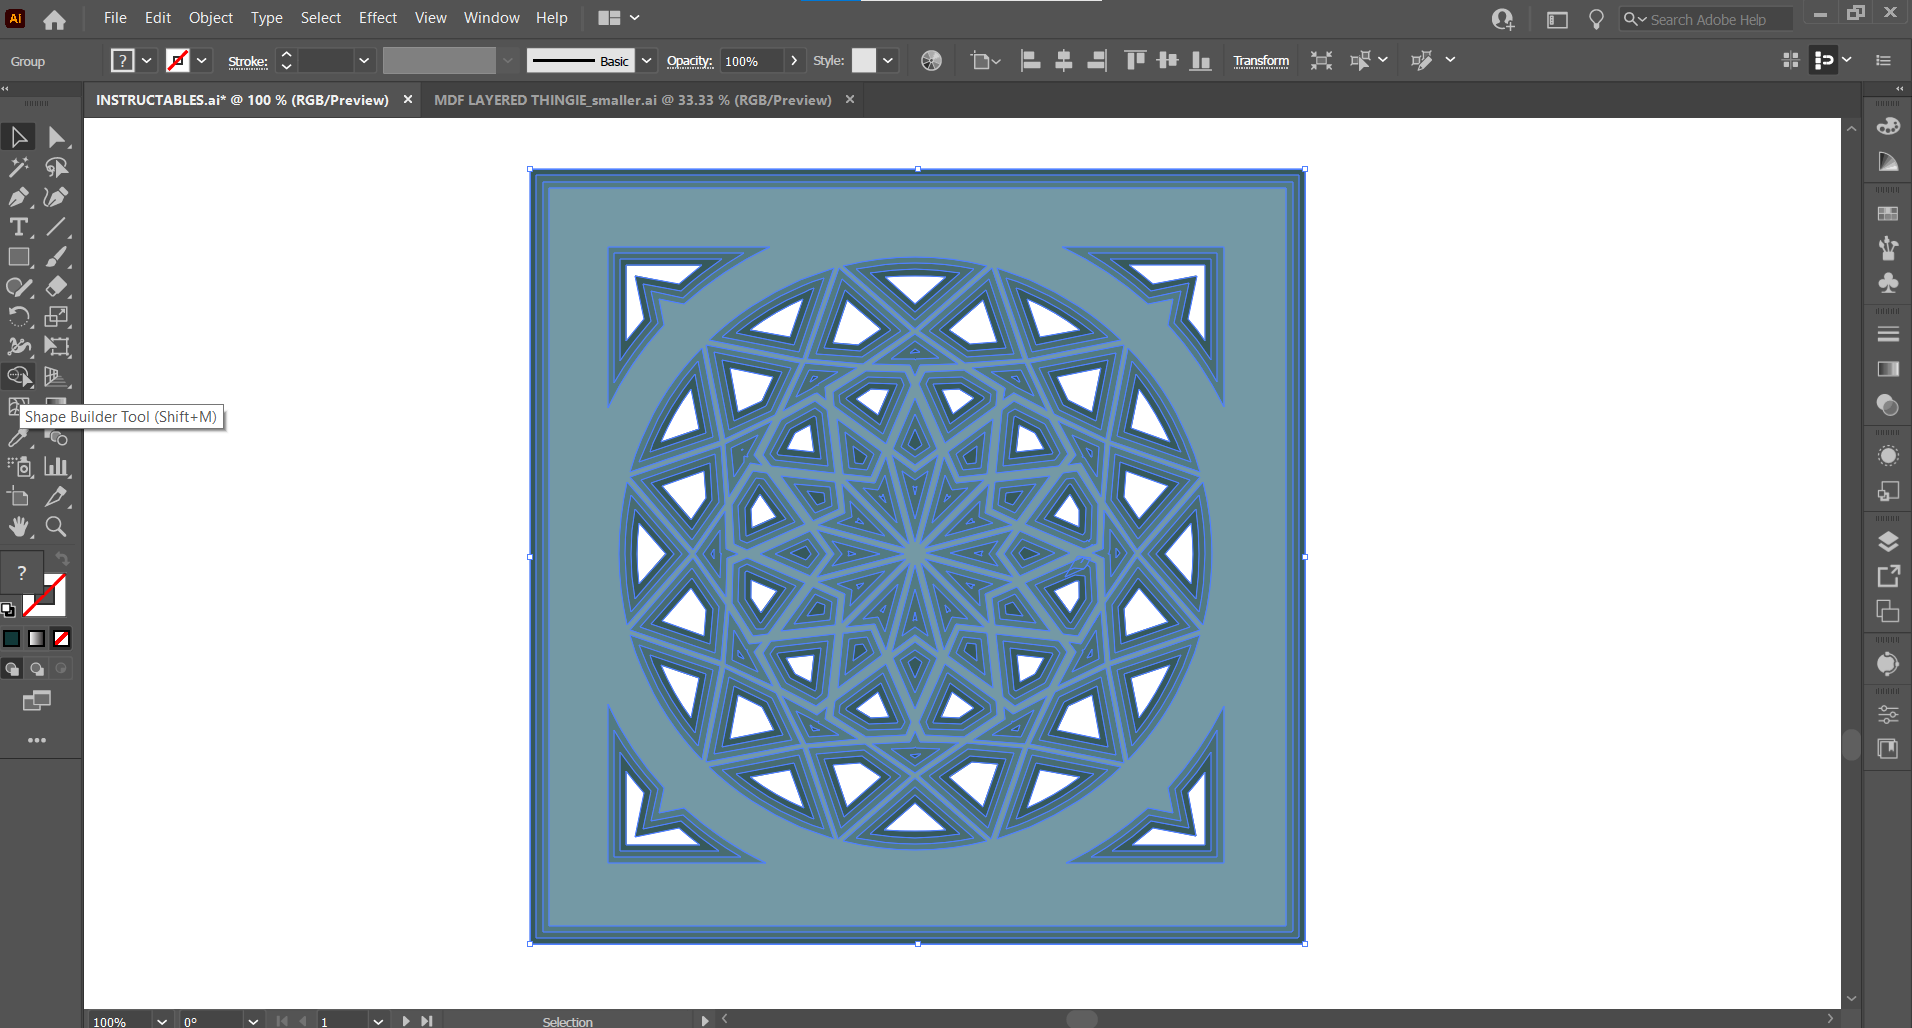Switch to MDF LAYERED THINGIE_smaller.ai tab
1912x1028 pixels.
pos(633,100)
